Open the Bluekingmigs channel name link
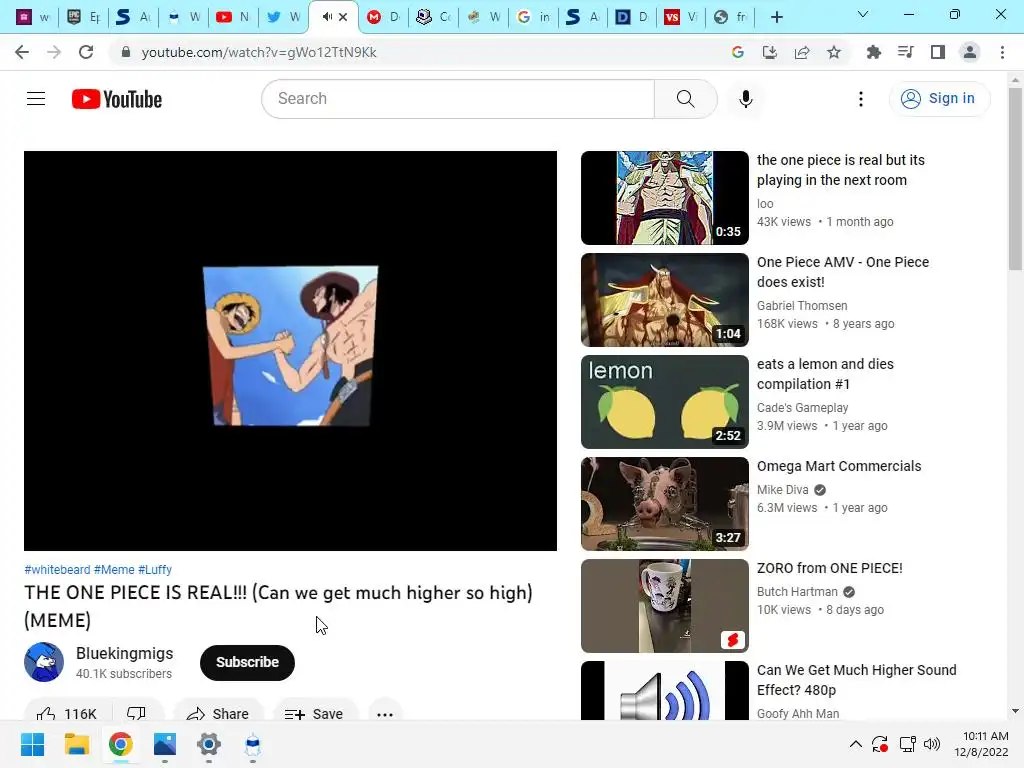 125,653
